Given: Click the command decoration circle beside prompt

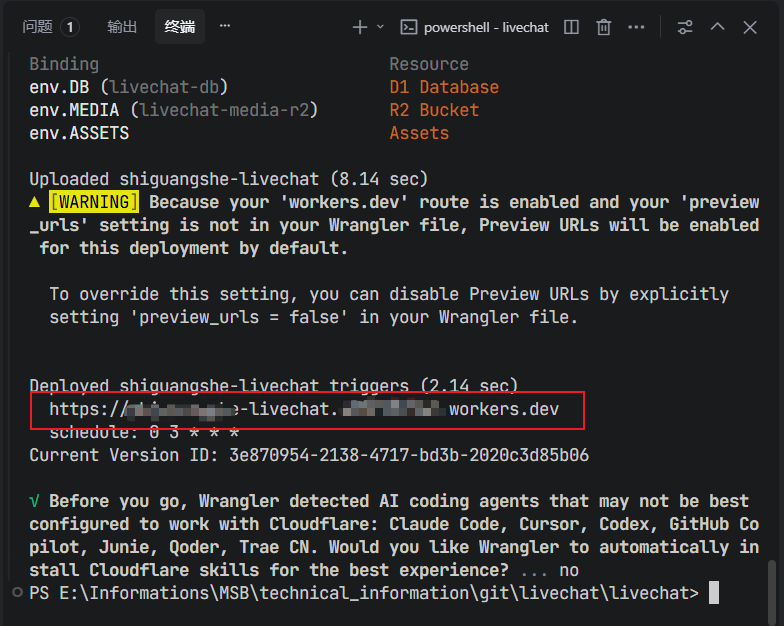Looking at the screenshot, I should point(18,592).
